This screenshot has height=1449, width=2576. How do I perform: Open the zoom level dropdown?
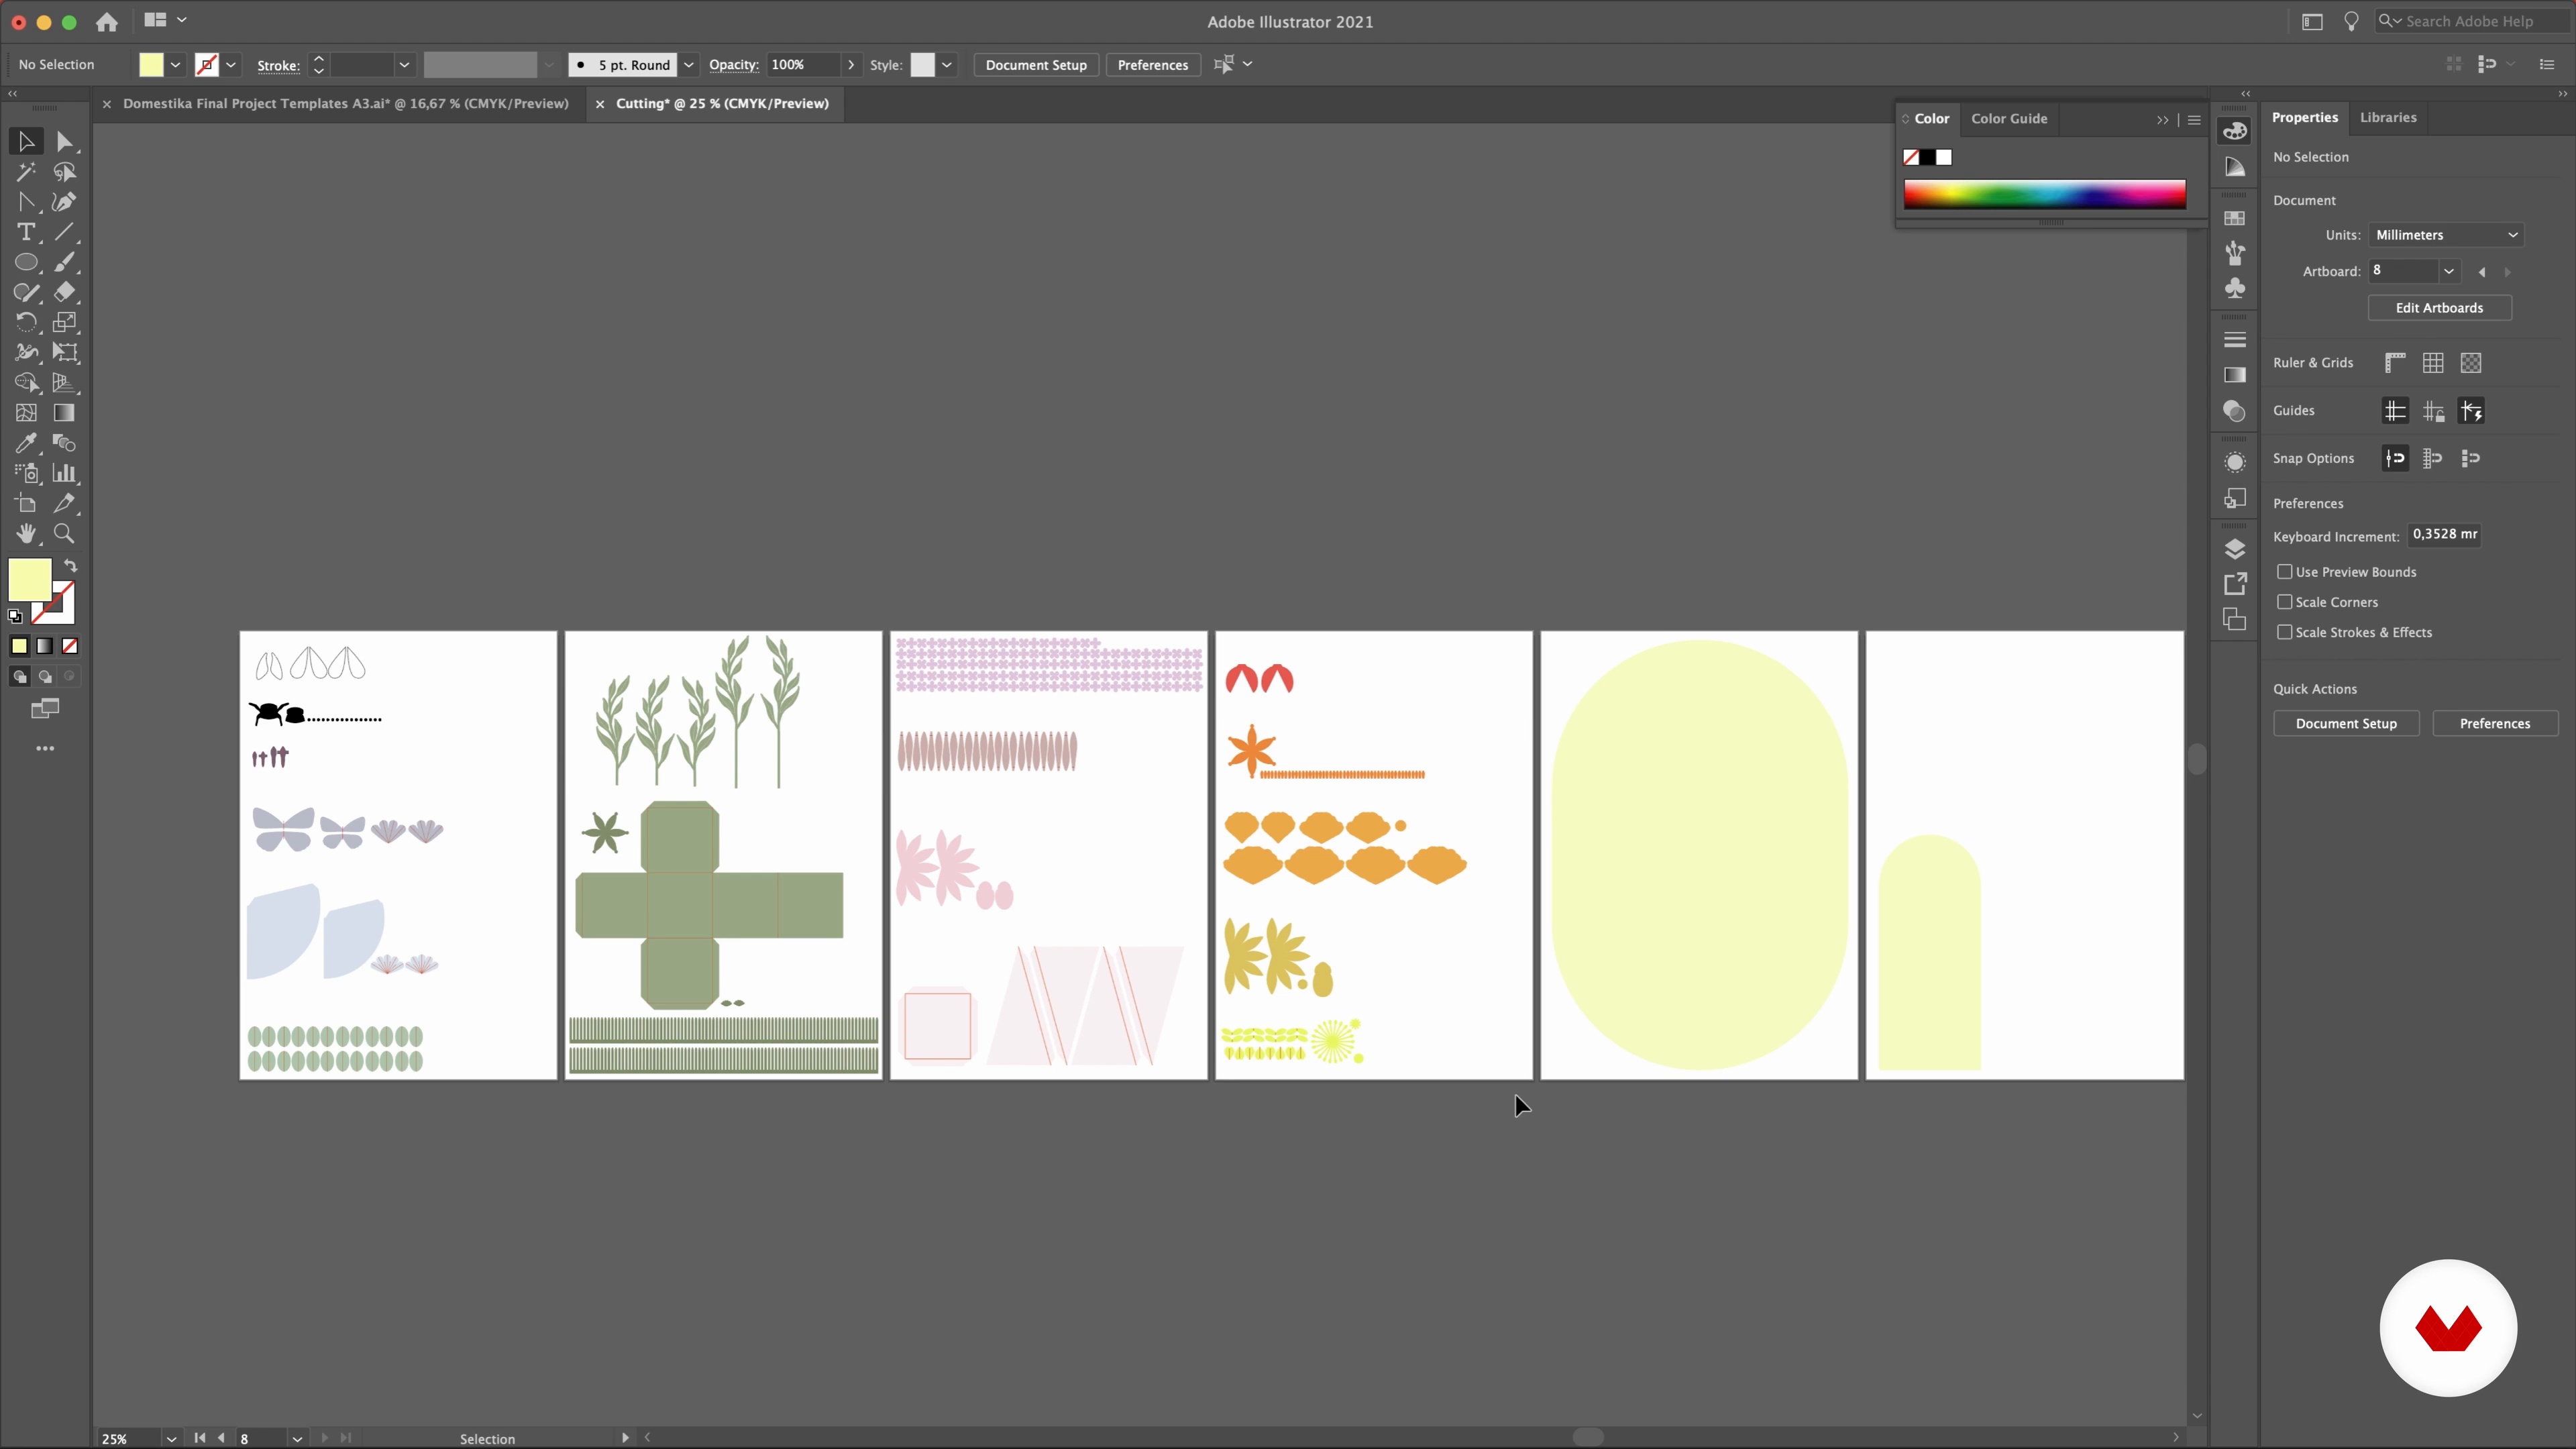point(171,1439)
